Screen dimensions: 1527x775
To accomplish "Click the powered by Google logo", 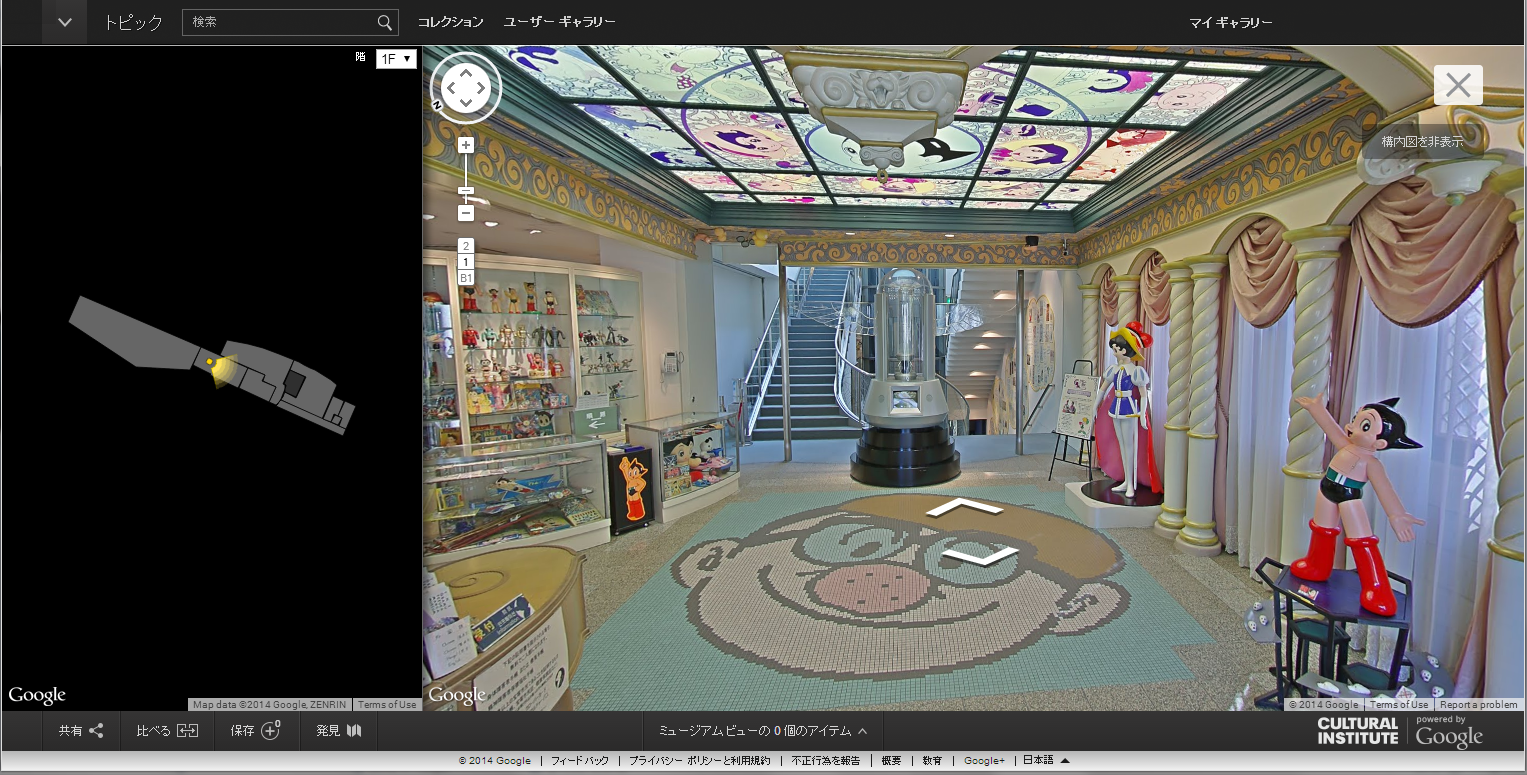I will [1448, 732].
